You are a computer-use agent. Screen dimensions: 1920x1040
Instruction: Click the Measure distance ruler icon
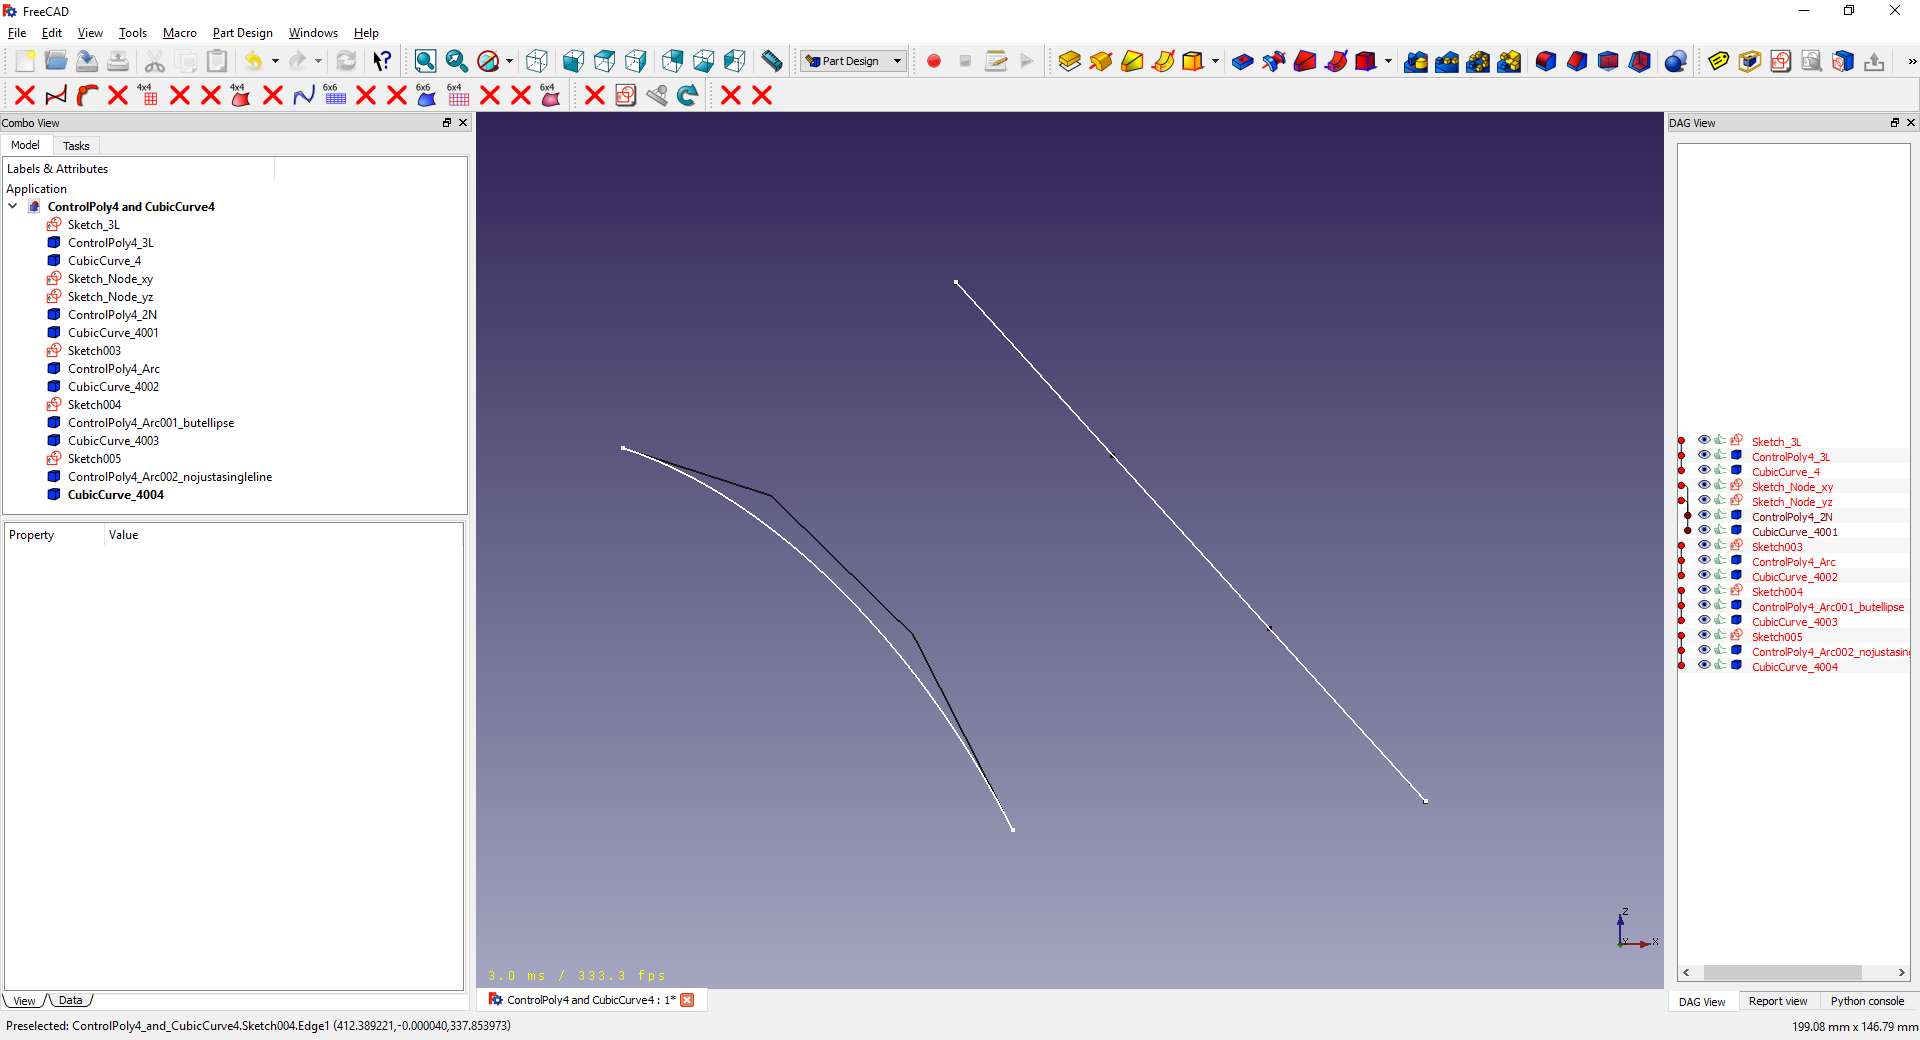772,61
